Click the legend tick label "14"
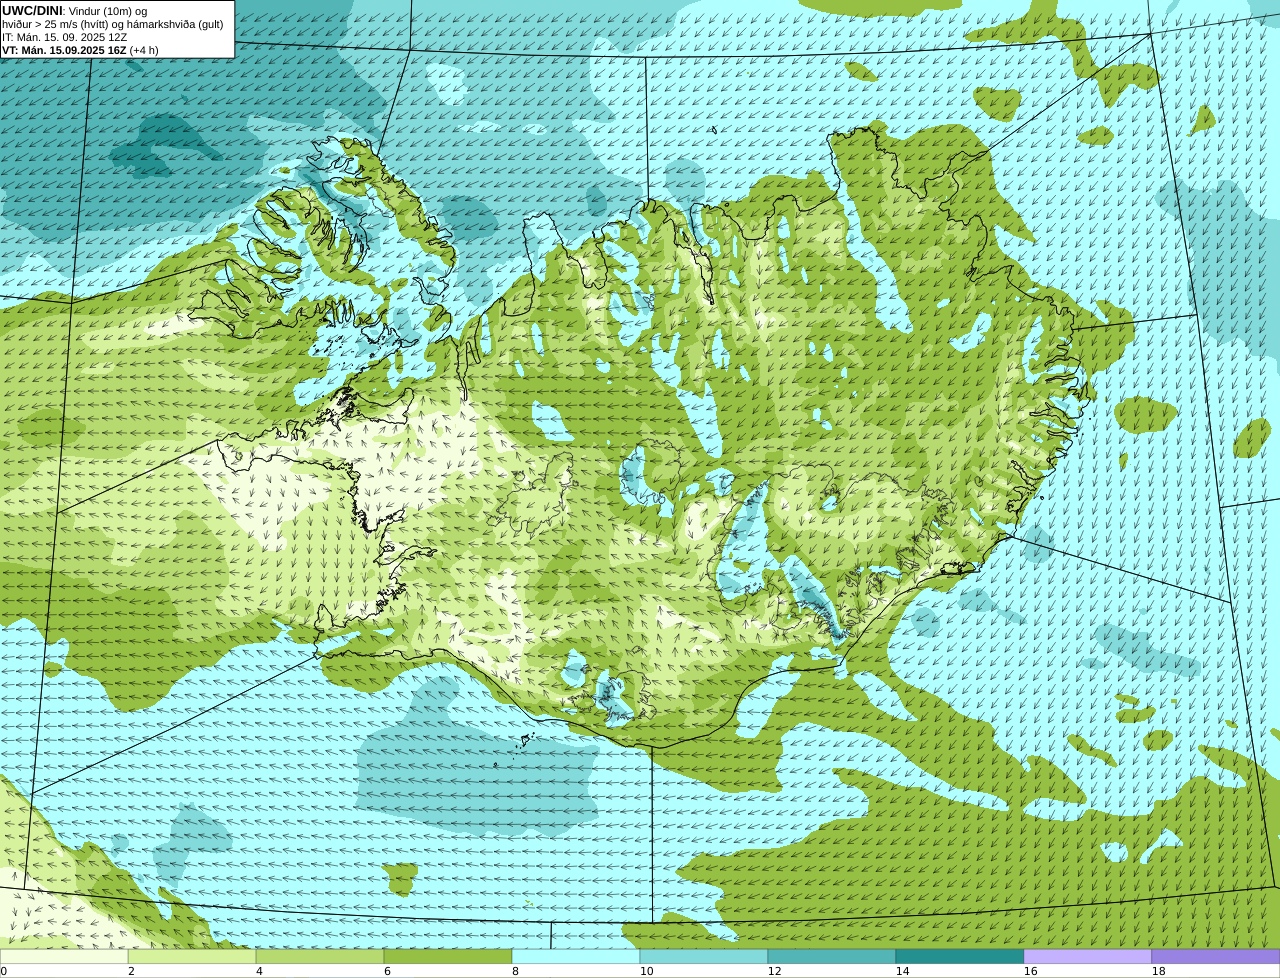This screenshot has height=978, width=1280. tap(902, 971)
